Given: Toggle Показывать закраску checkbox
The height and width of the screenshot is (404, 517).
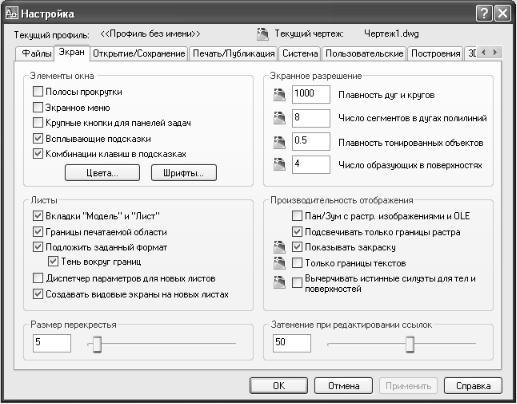Looking at the screenshot, I should click(297, 247).
